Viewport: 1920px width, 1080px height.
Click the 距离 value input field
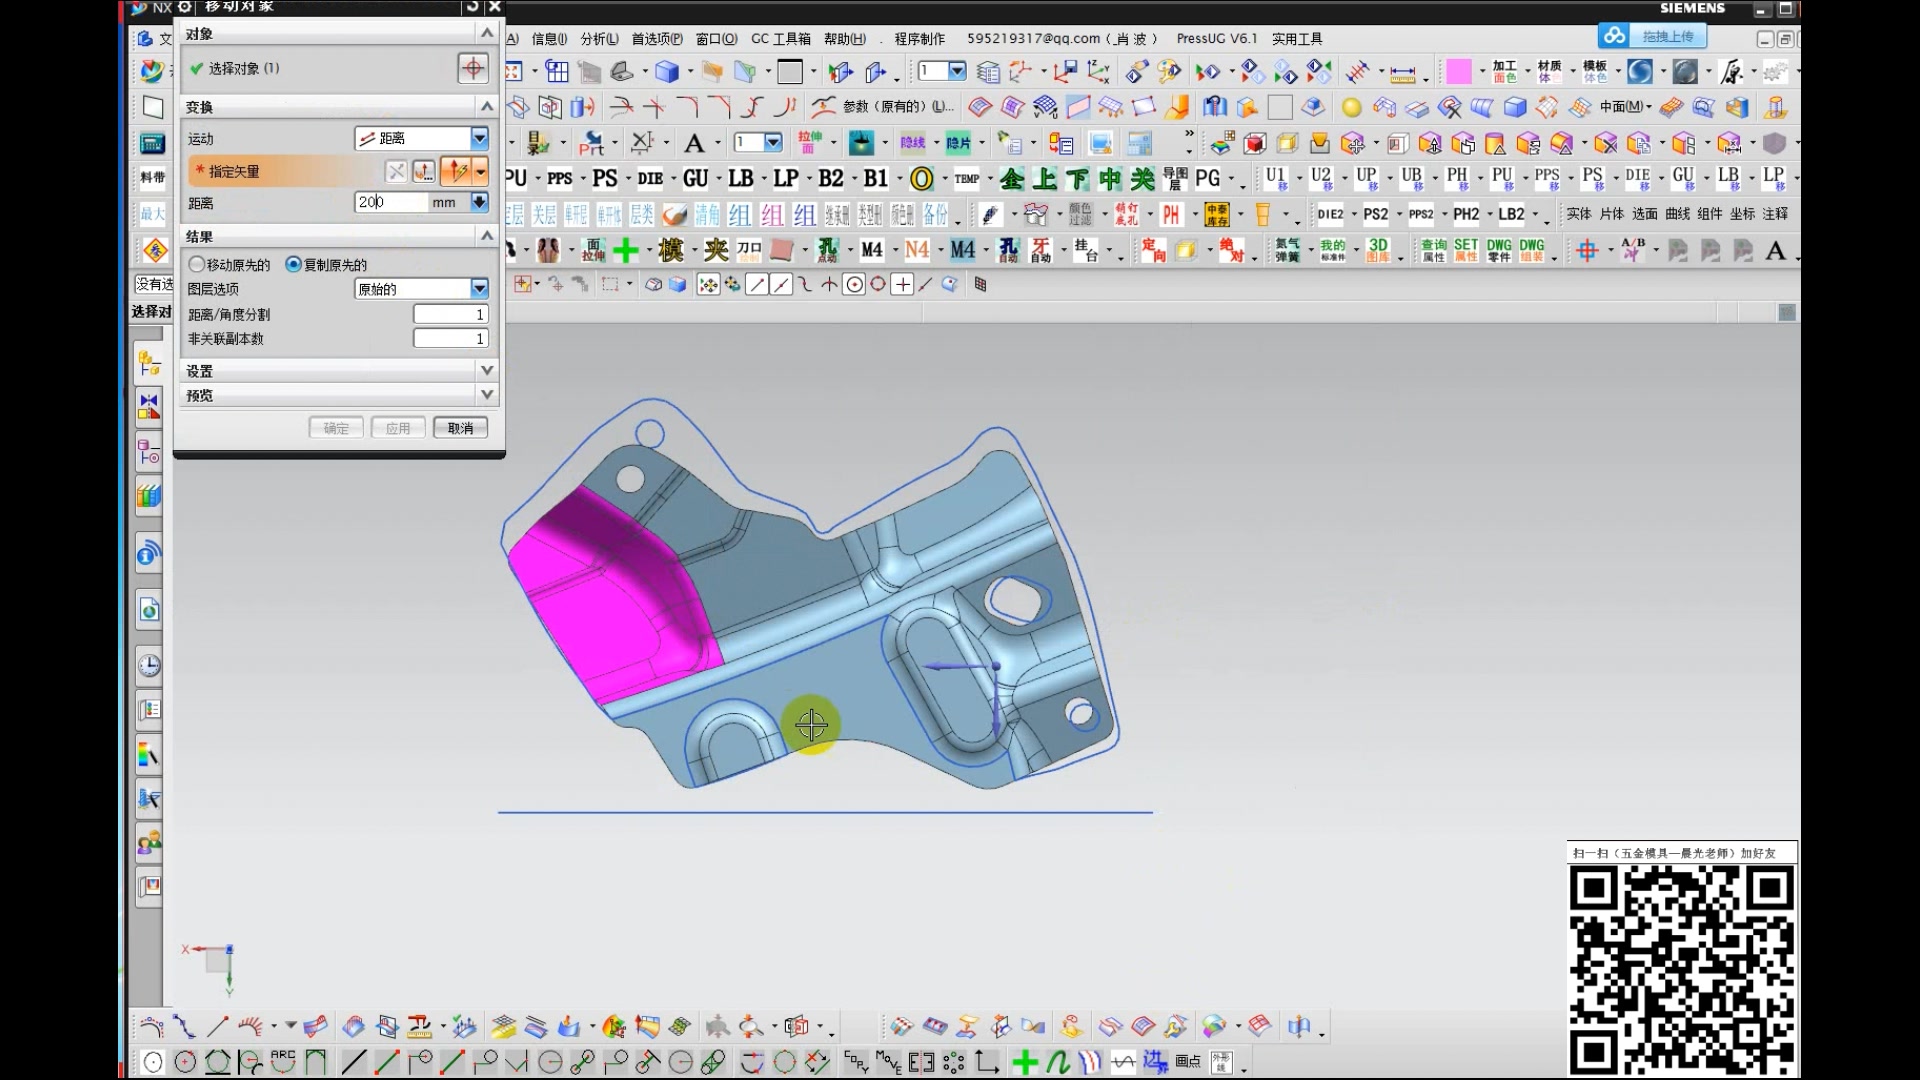(x=391, y=202)
